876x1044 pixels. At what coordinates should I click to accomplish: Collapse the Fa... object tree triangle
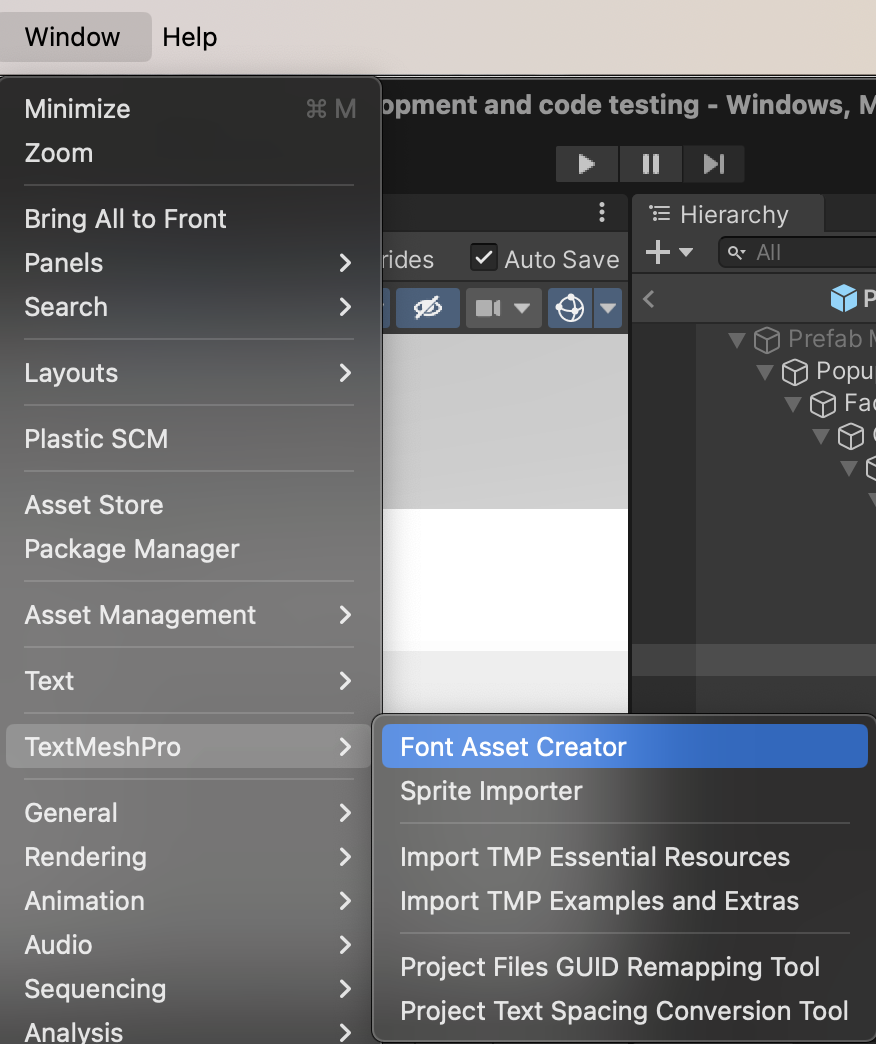tap(793, 404)
